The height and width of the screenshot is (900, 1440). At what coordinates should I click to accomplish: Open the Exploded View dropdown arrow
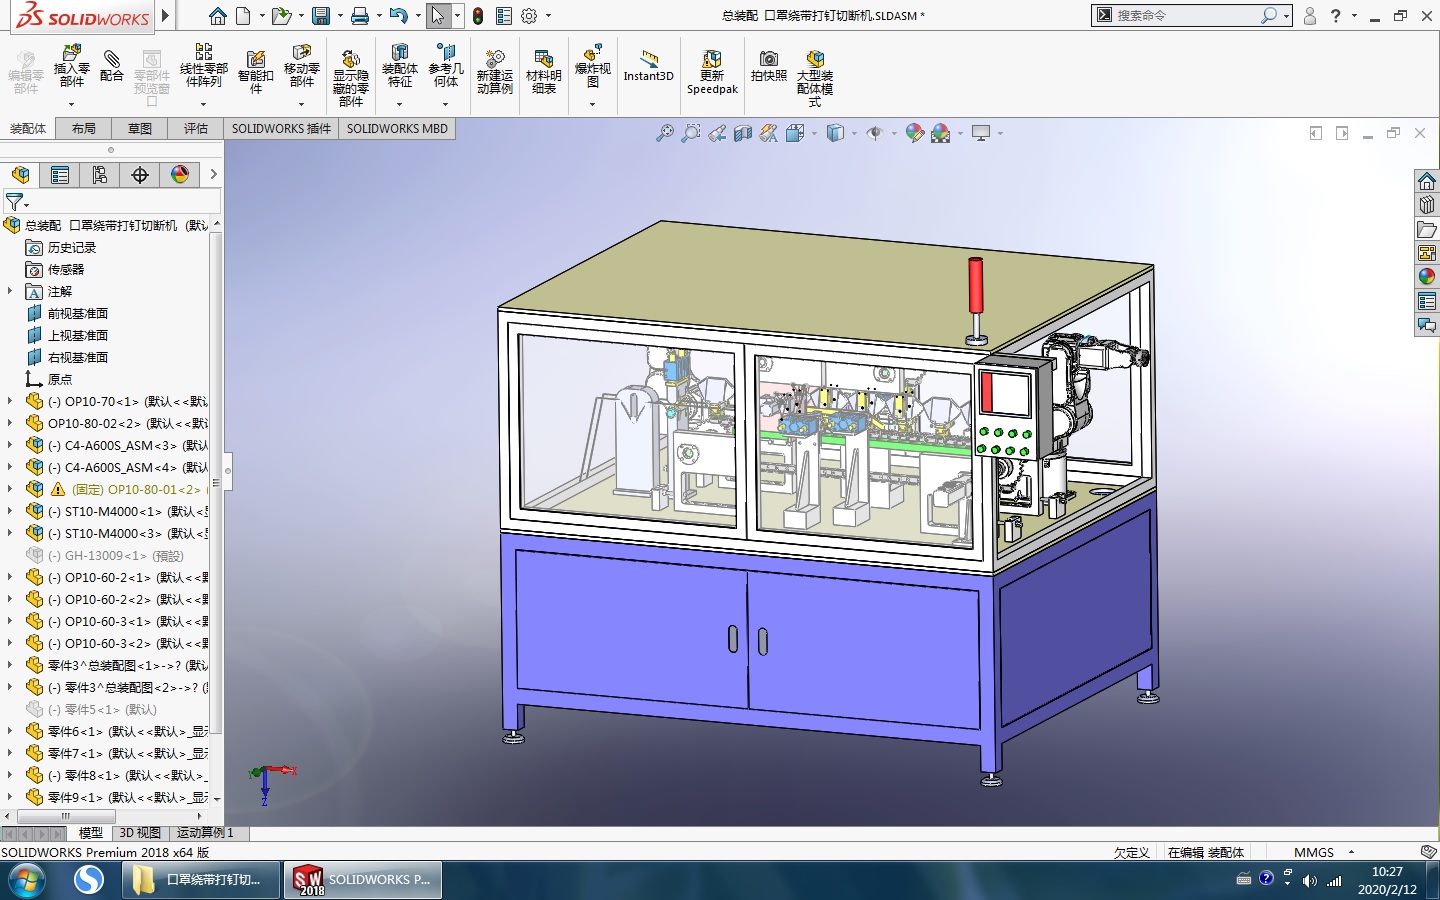(x=592, y=104)
